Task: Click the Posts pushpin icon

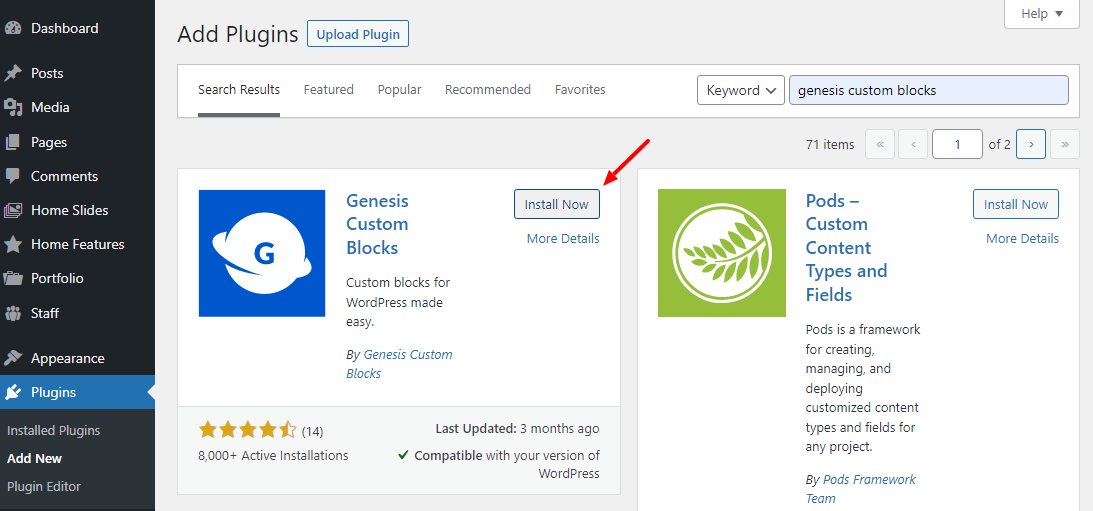Action: click(13, 73)
